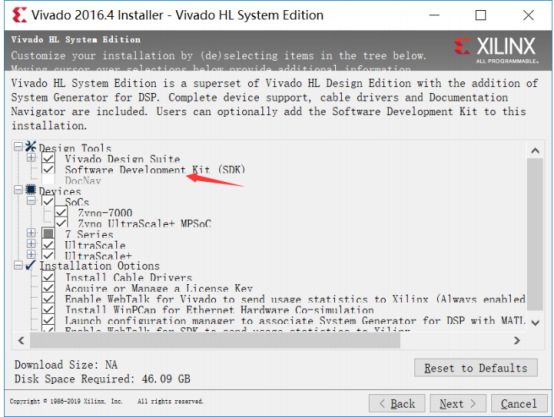Click the Design Tools wrench icon
Screen dimensions: 554x417
tap(31, 146)
